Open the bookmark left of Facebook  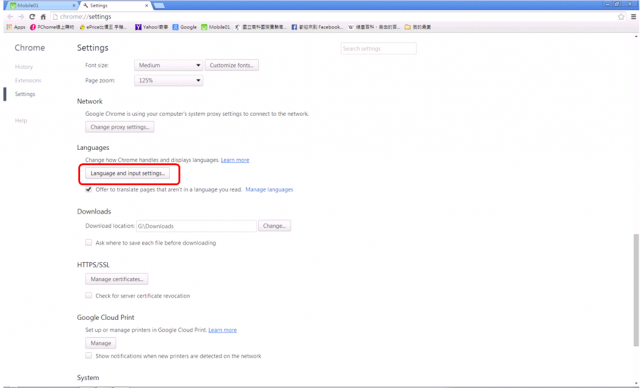click(260, 27)
